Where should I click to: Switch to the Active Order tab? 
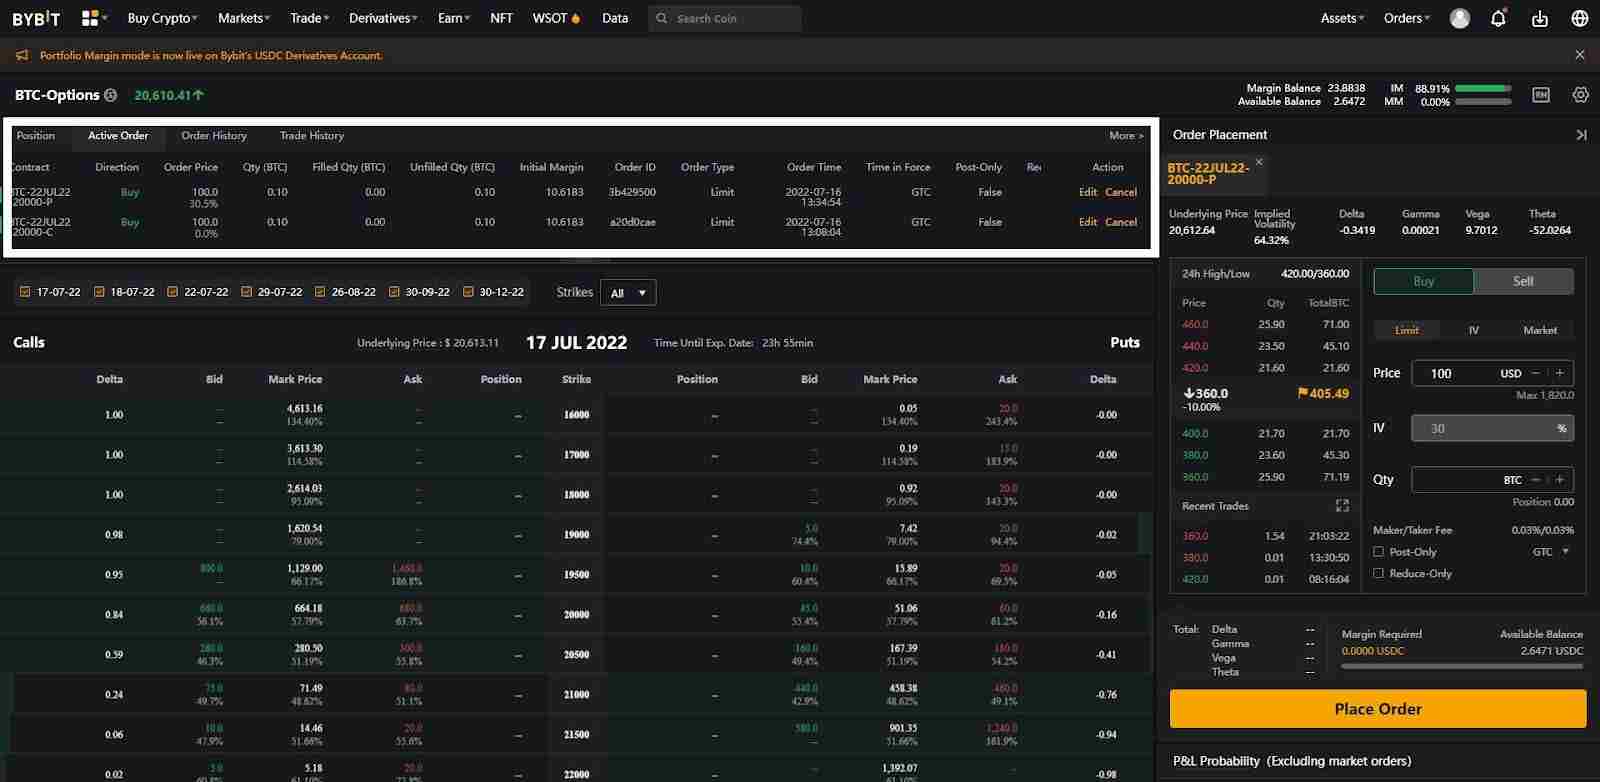(118, 136)
